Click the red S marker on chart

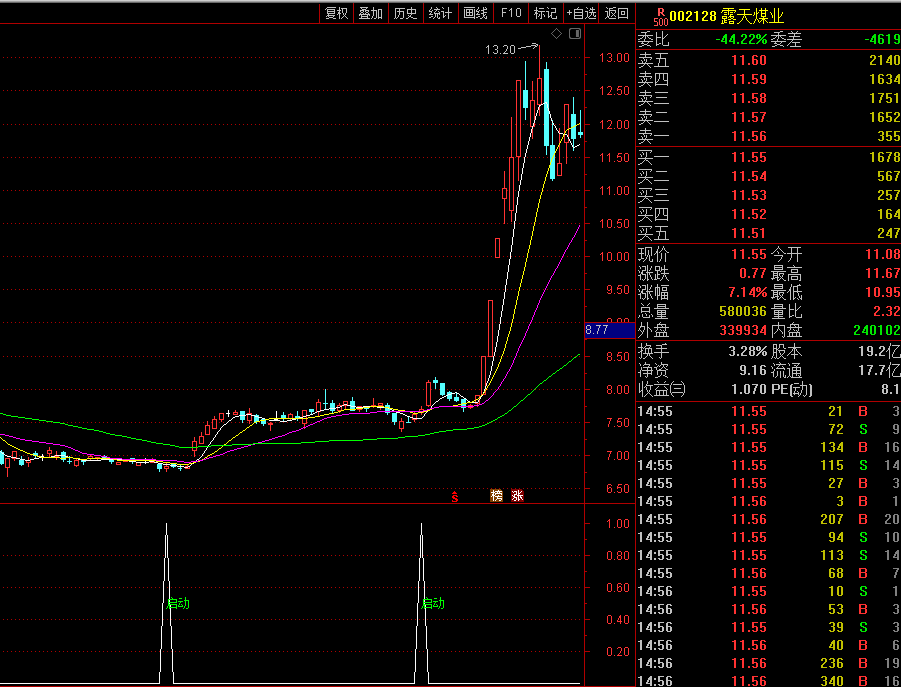coord(455,496)
